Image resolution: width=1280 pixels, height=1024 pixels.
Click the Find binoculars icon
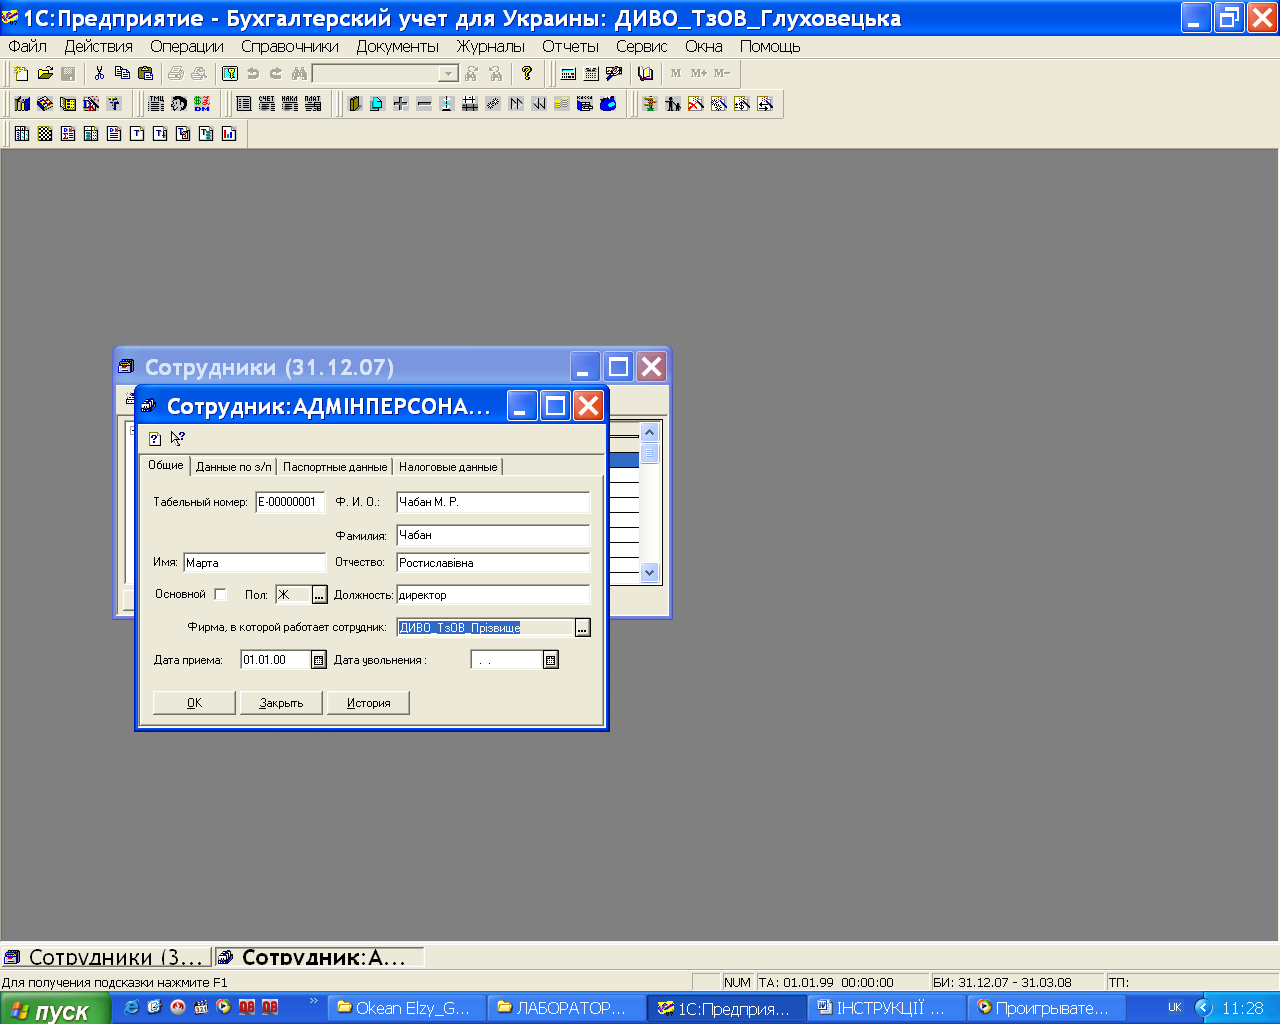pyautogui.click(x=298, y=73)
